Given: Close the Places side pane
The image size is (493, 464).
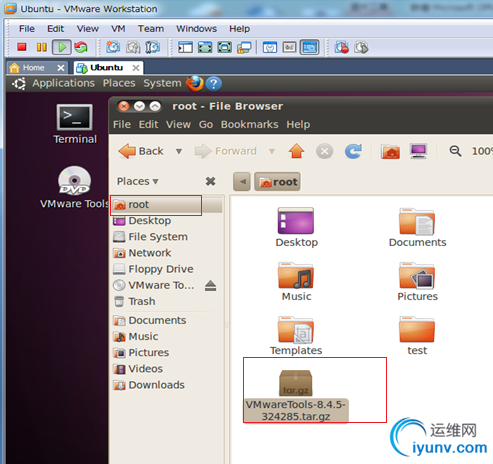Looking at the screenshot, I should click(x=210, y=181).
